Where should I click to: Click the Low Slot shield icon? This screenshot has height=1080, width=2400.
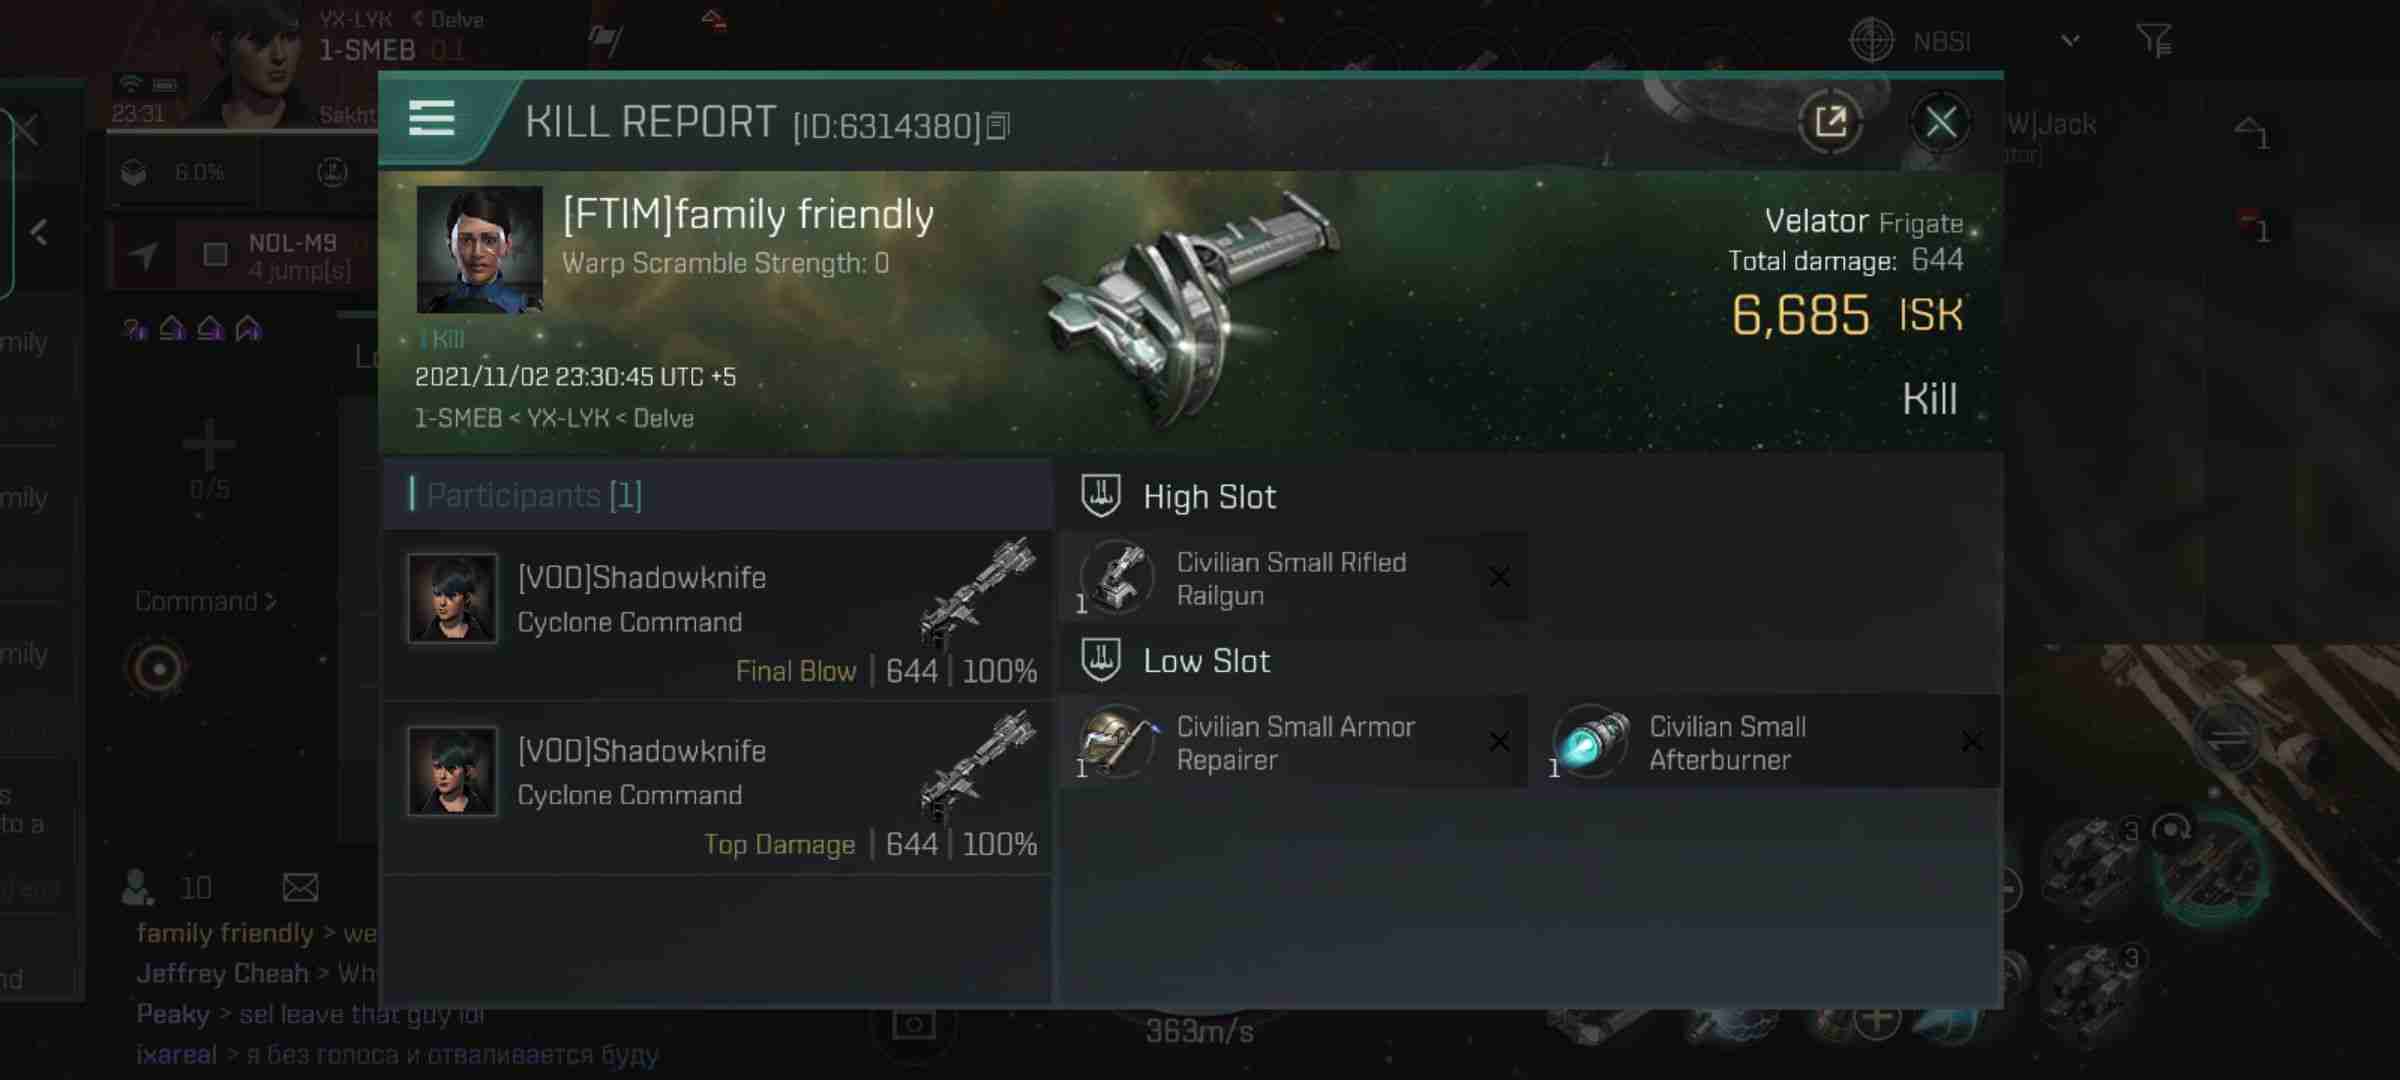click(1099, 659)
